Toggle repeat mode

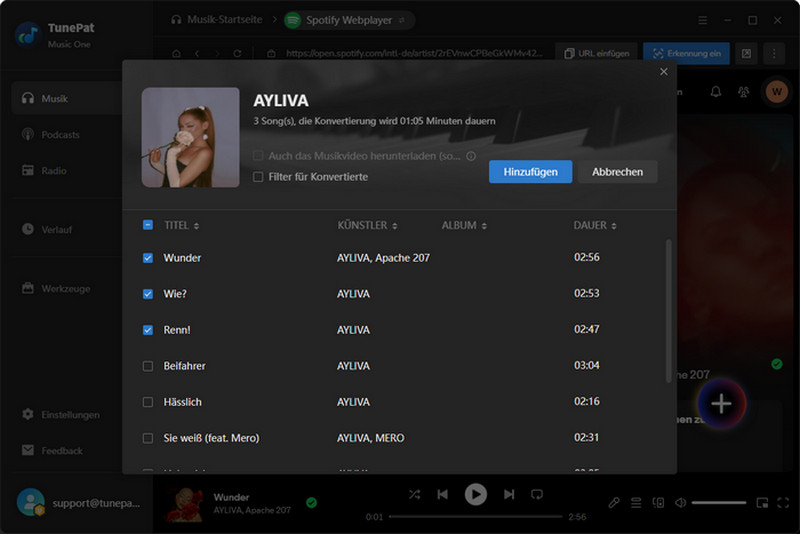537,494
